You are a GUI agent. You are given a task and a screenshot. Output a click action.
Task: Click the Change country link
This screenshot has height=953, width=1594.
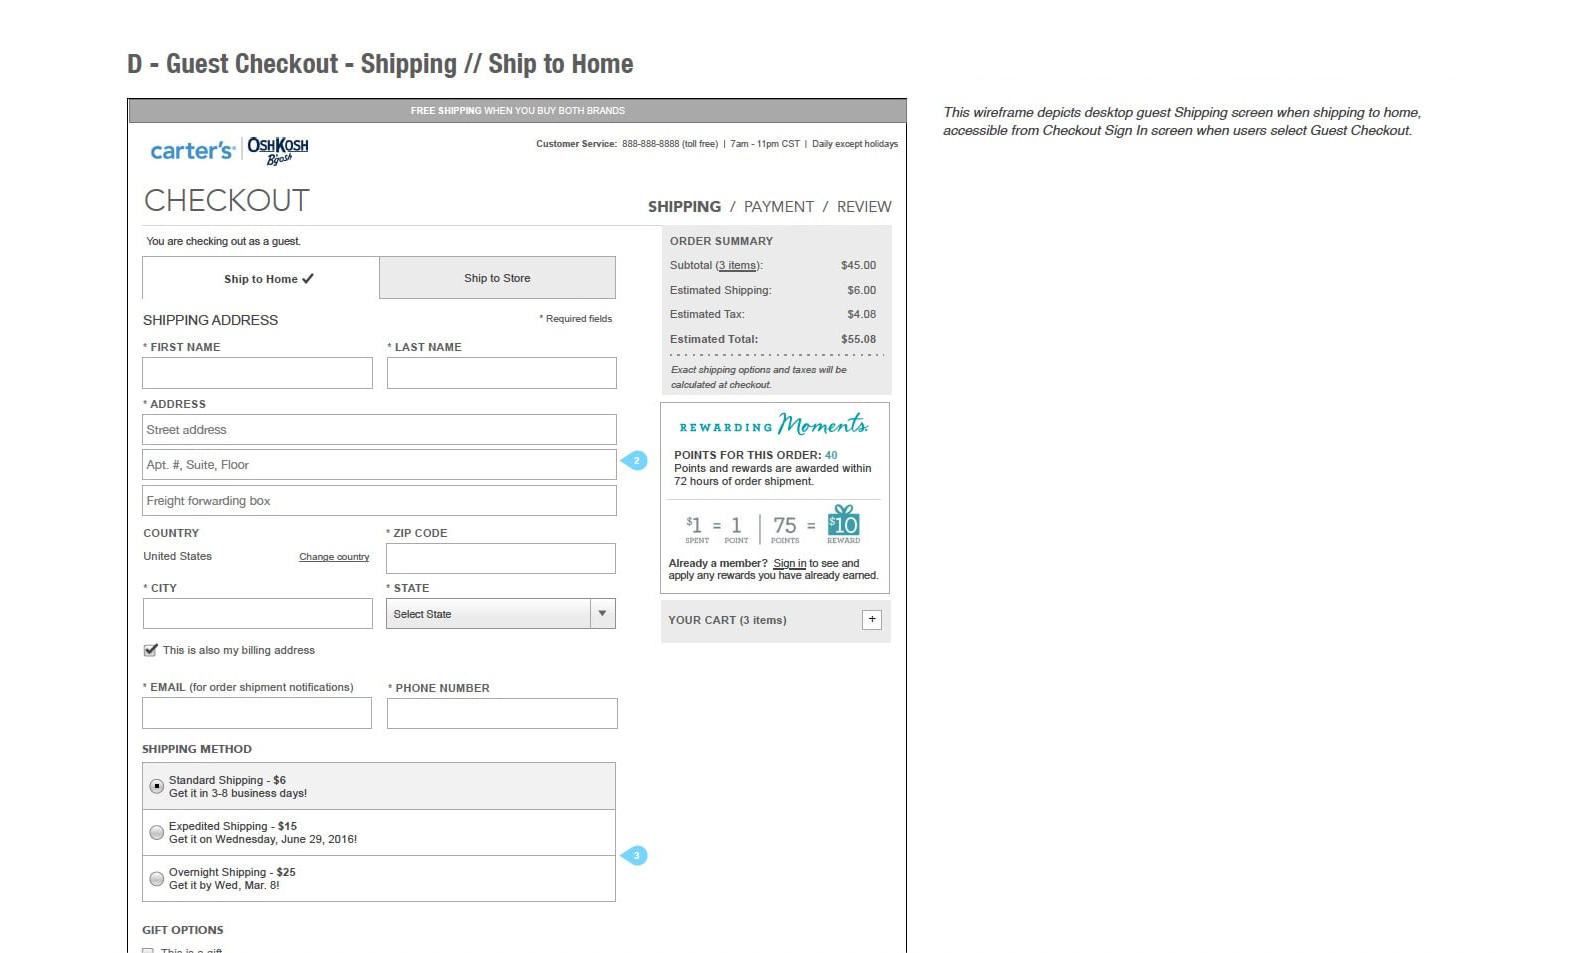pos(334,557)
